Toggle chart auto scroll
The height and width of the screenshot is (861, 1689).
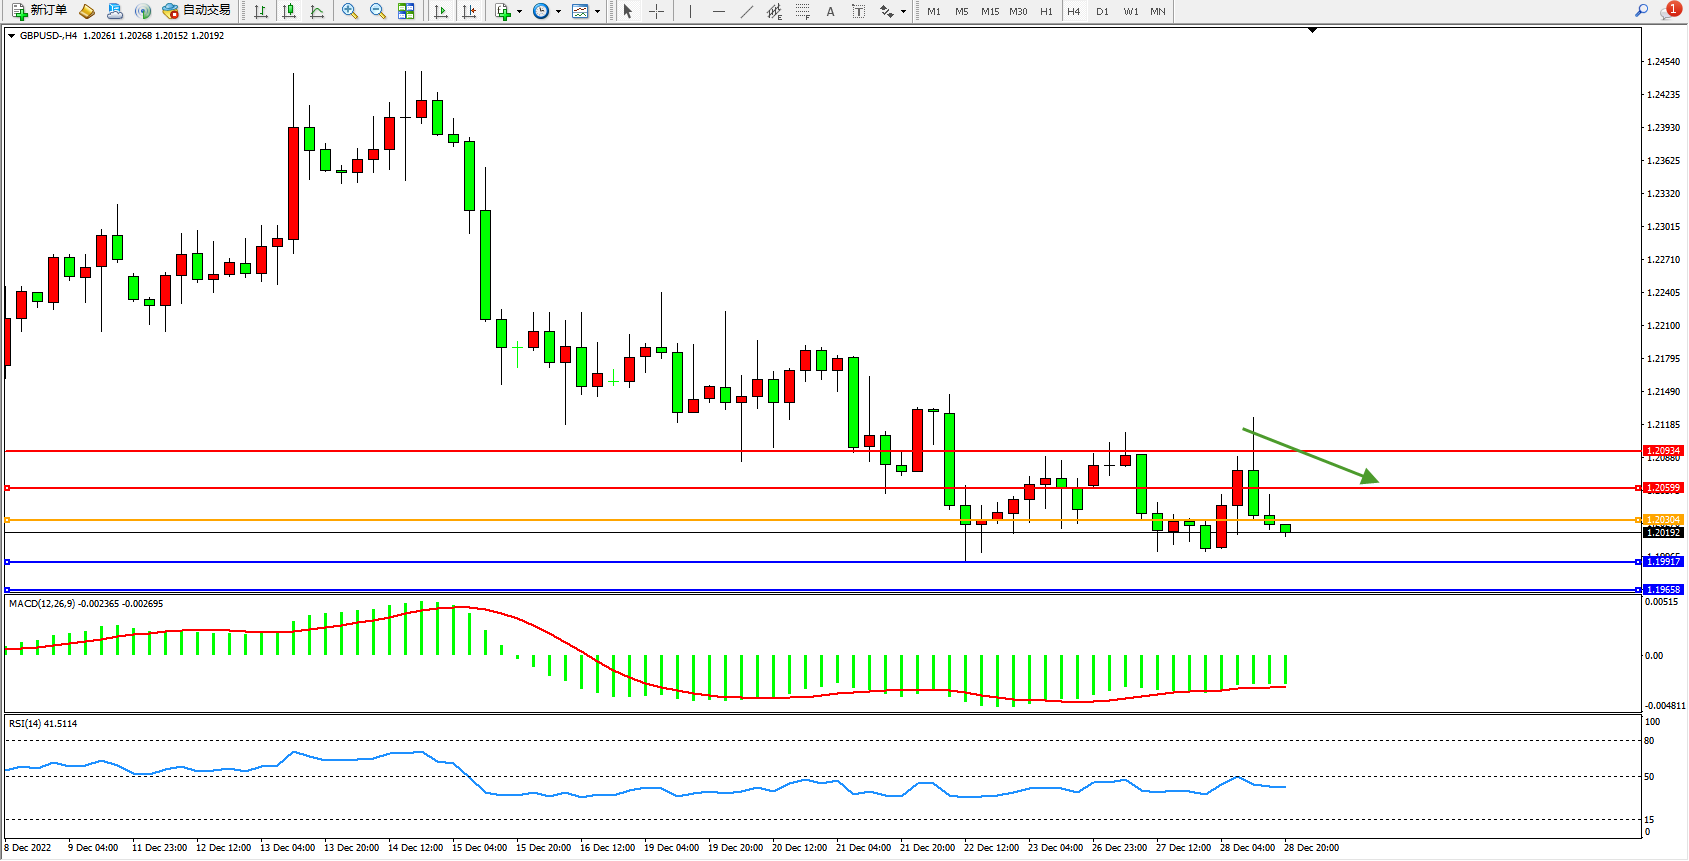click(441, 11)
